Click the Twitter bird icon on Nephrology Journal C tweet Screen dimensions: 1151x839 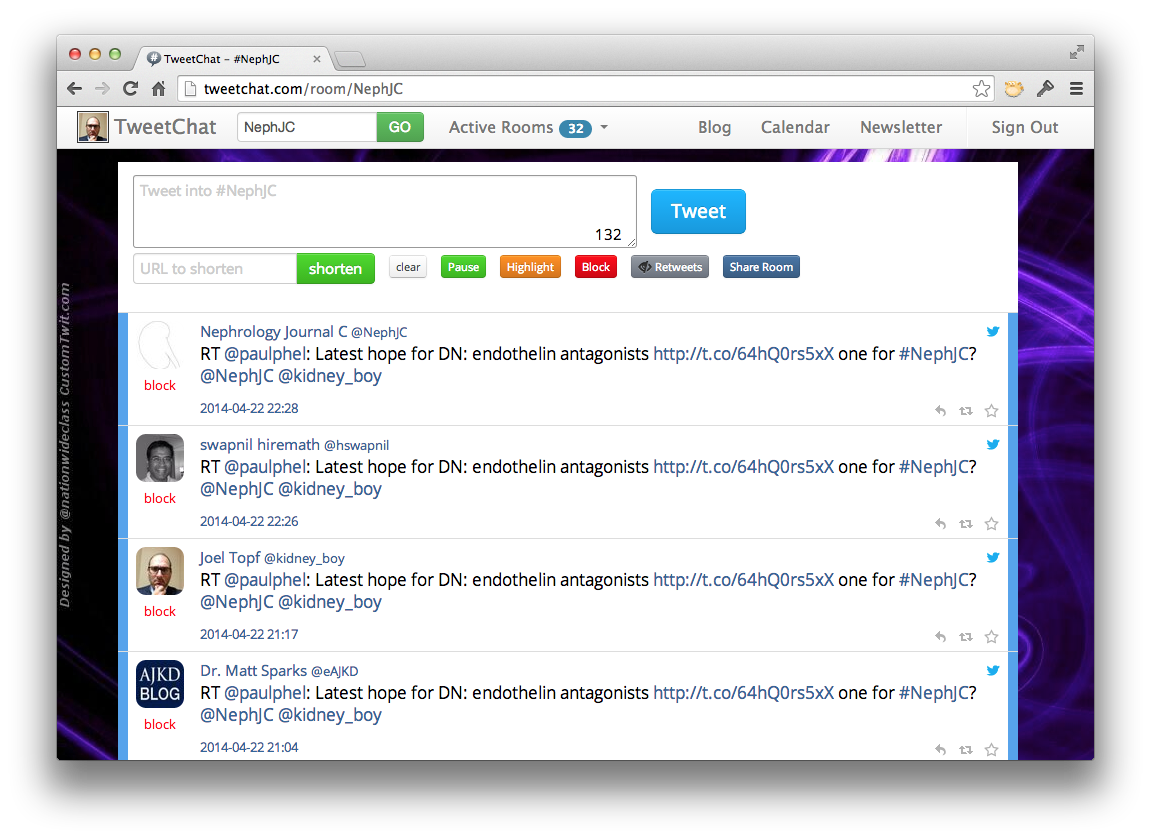pos(992,331)
